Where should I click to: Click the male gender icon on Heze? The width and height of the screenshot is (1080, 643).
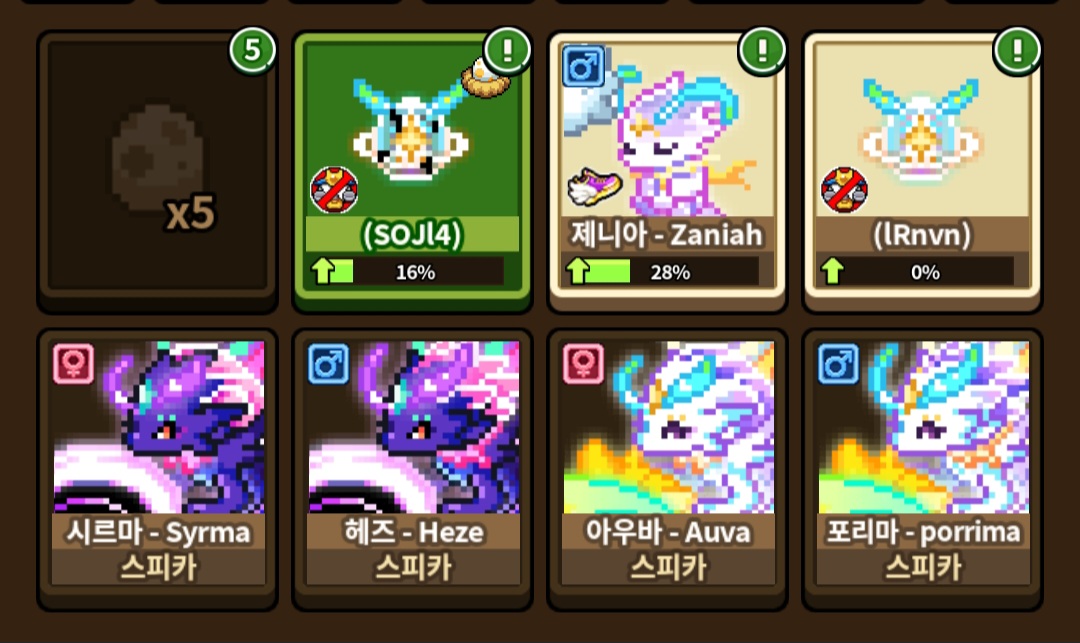pyautogui.click(x=329, y=363)
